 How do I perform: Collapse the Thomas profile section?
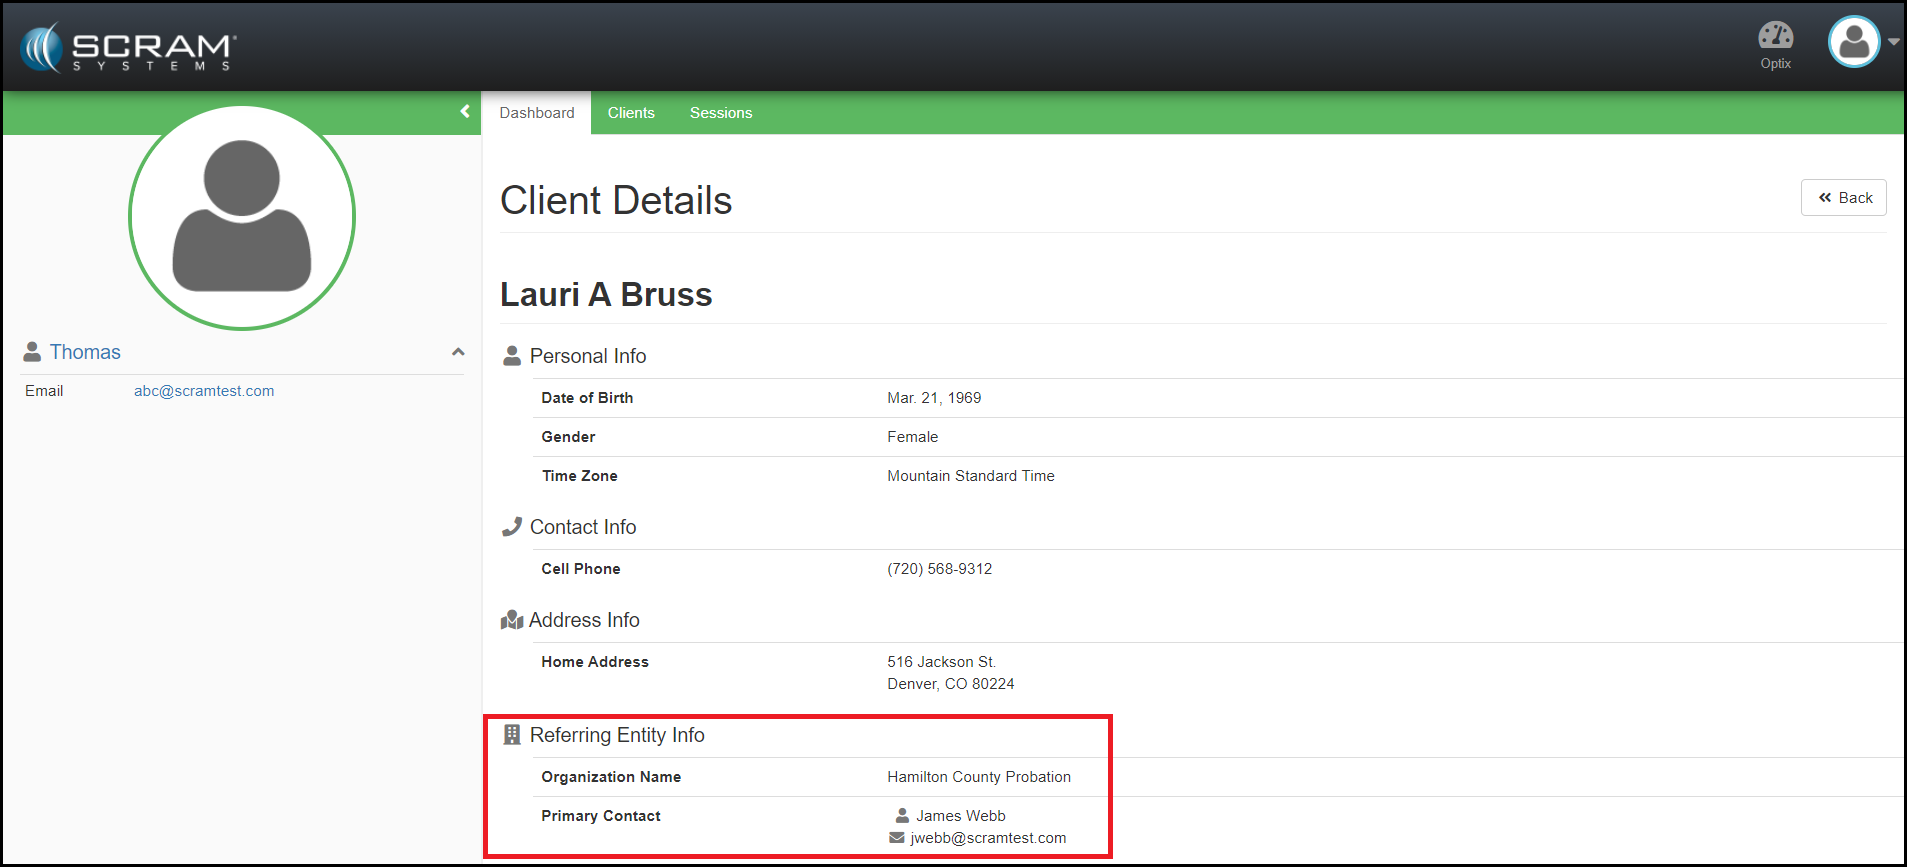pos(458,352)
